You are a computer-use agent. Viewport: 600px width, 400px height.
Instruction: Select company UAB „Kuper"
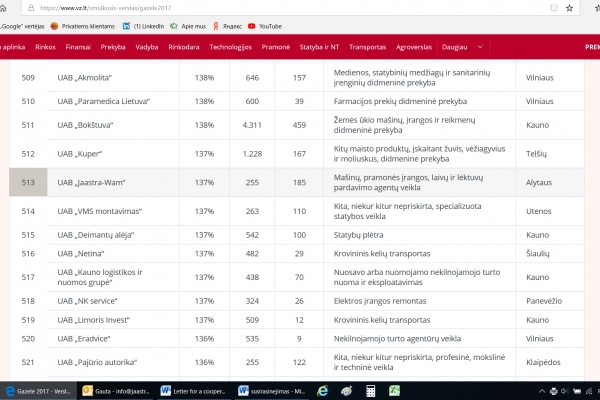point(80,154)
